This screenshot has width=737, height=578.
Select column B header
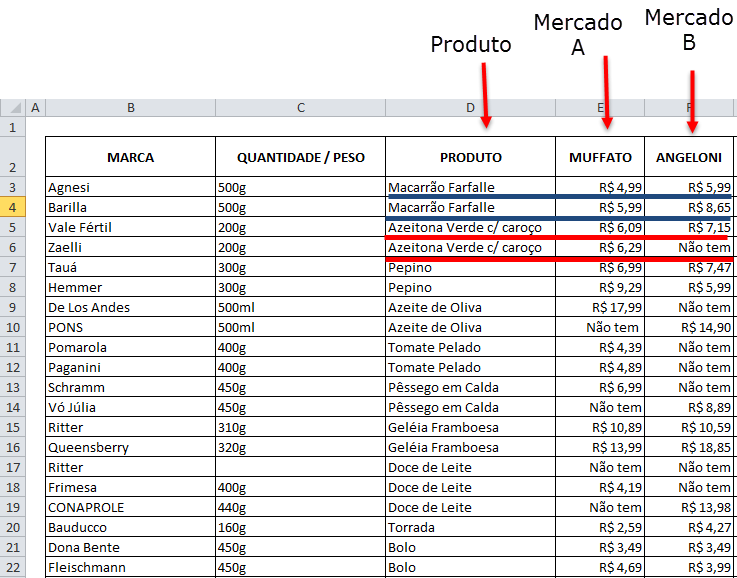tap(130, 108)
